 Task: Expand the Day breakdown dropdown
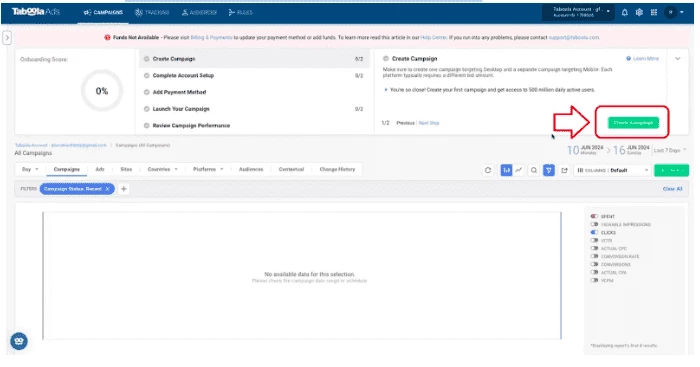[30, 169]
